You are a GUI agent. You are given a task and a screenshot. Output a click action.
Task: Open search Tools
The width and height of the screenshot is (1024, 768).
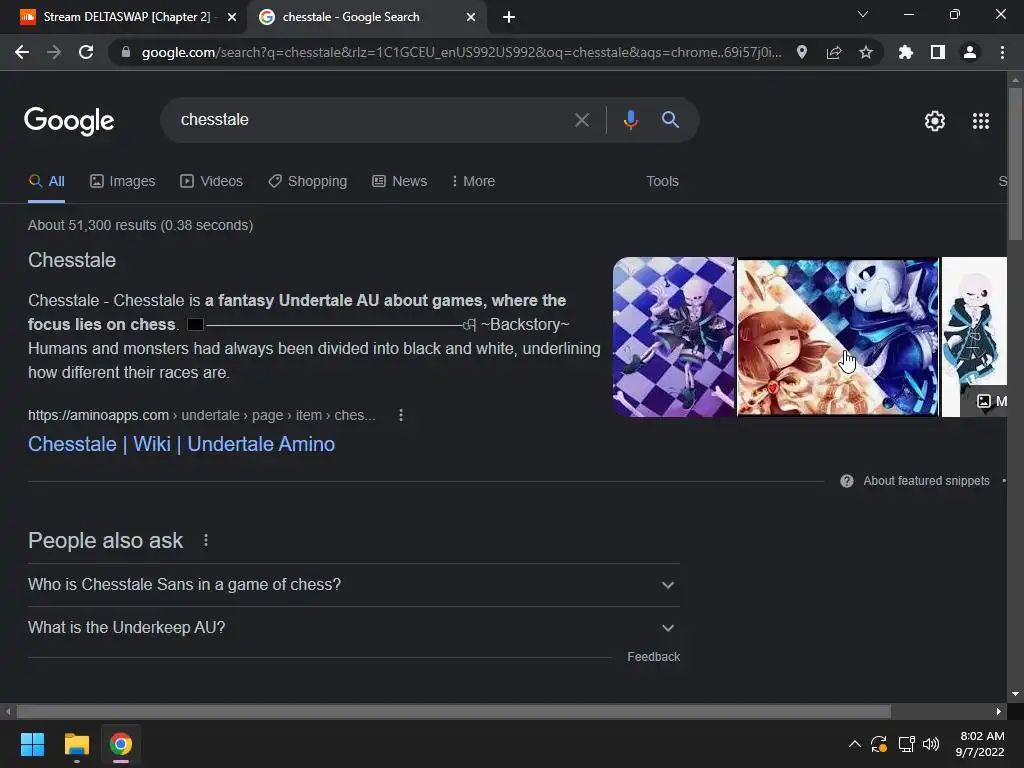[662, 181]
